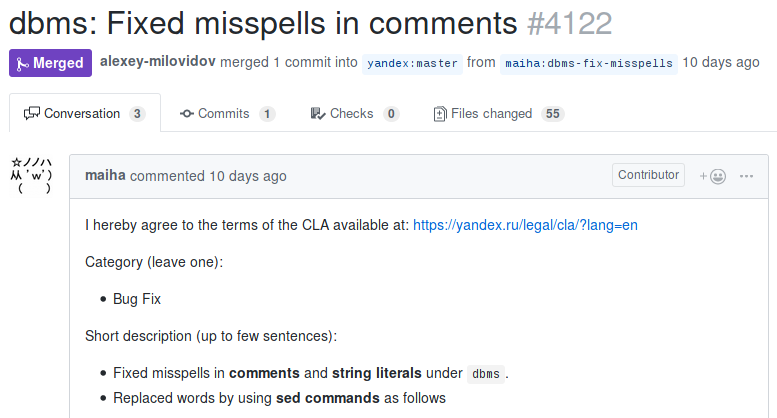Screen dimensions: 777x418
Task: Click the yandex:master base branch label
Action: 411,63
